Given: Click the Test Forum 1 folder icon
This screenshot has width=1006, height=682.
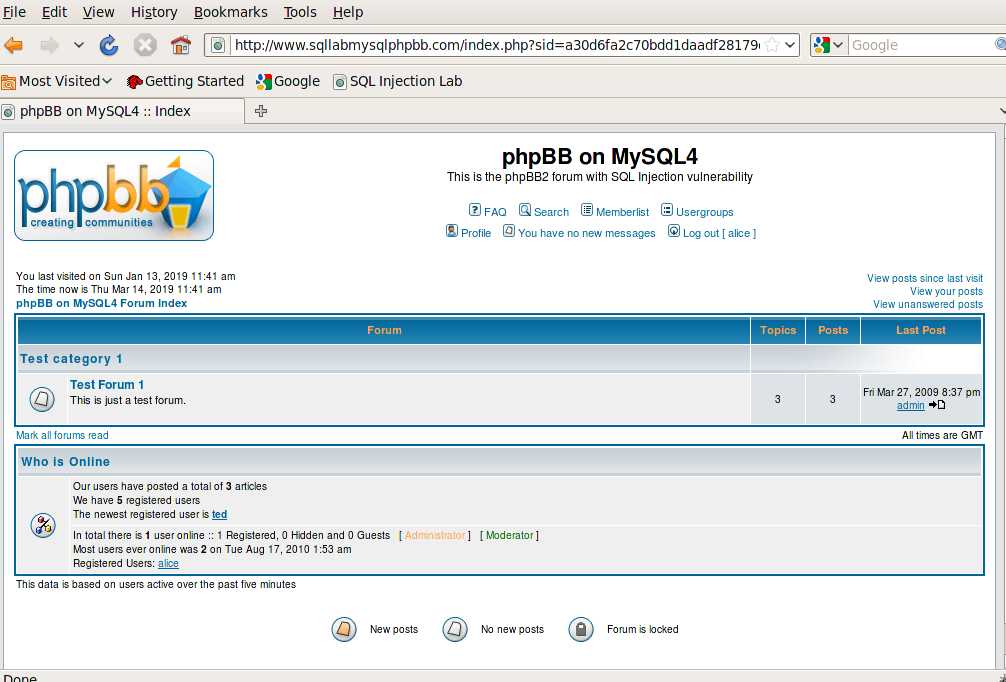Looking at the screenshot, I should (42, 399).
